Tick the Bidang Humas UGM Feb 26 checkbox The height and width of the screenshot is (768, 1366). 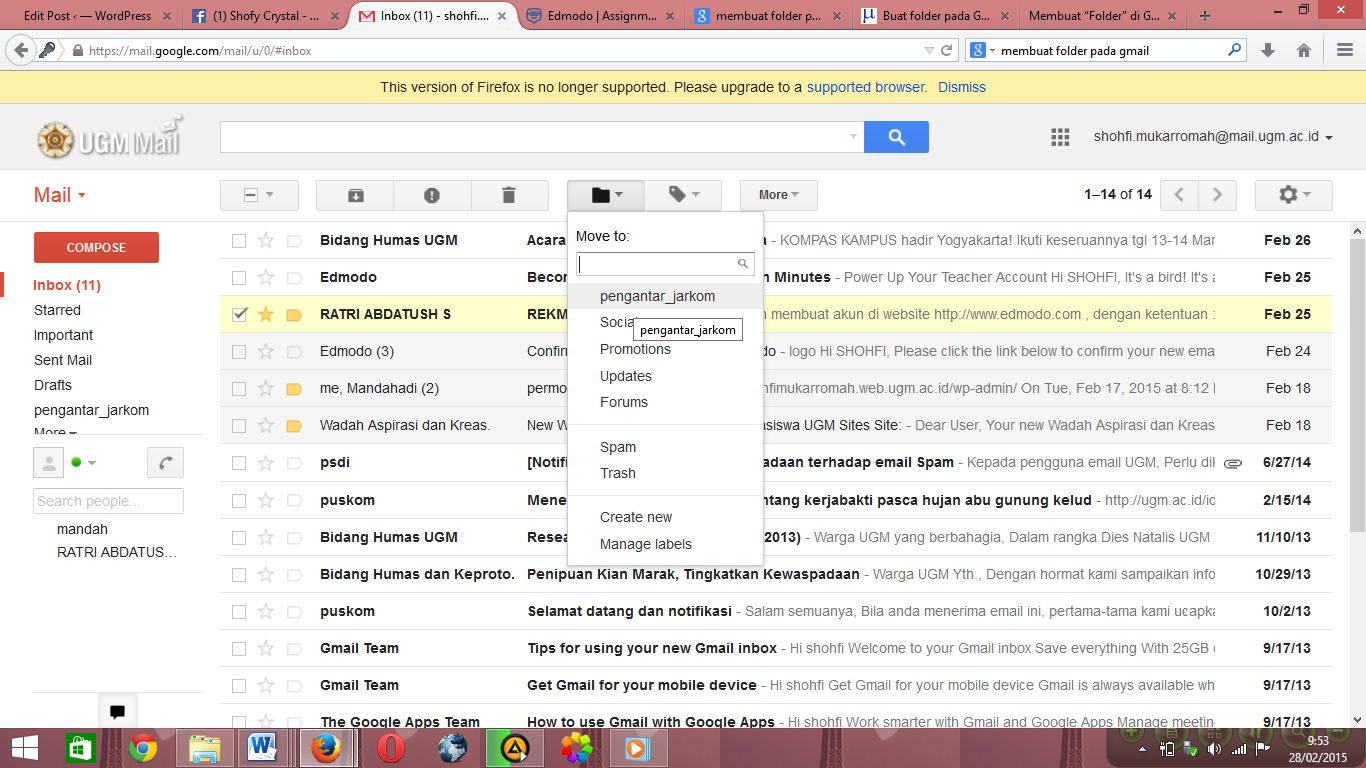(x=239, y=240)
